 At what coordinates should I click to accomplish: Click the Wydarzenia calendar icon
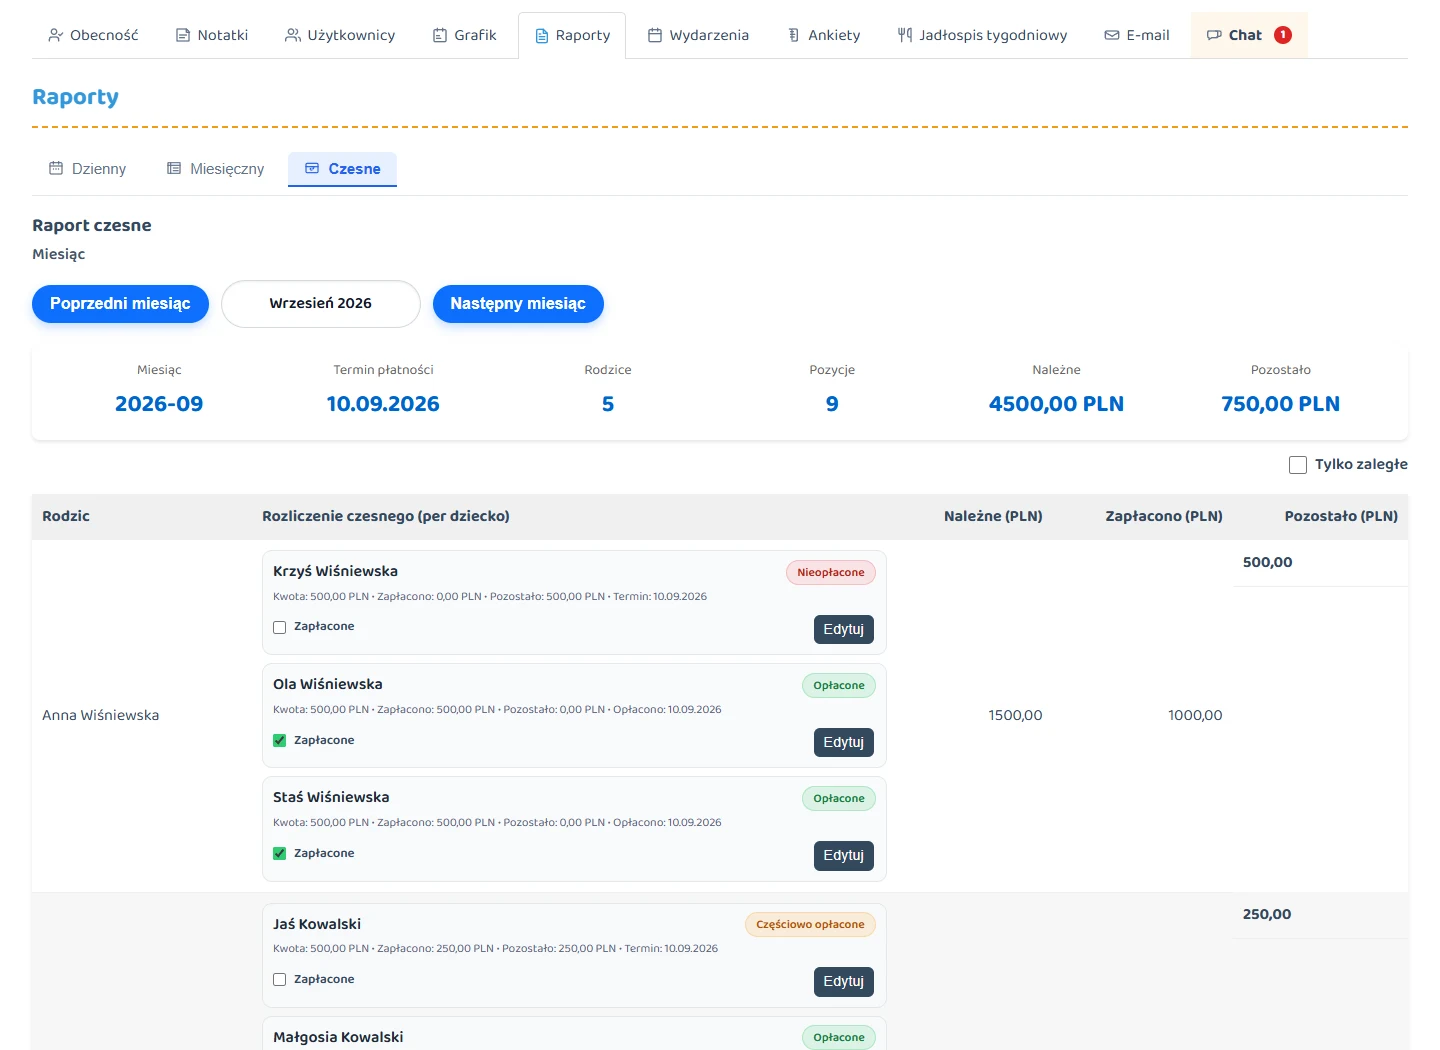655,35
